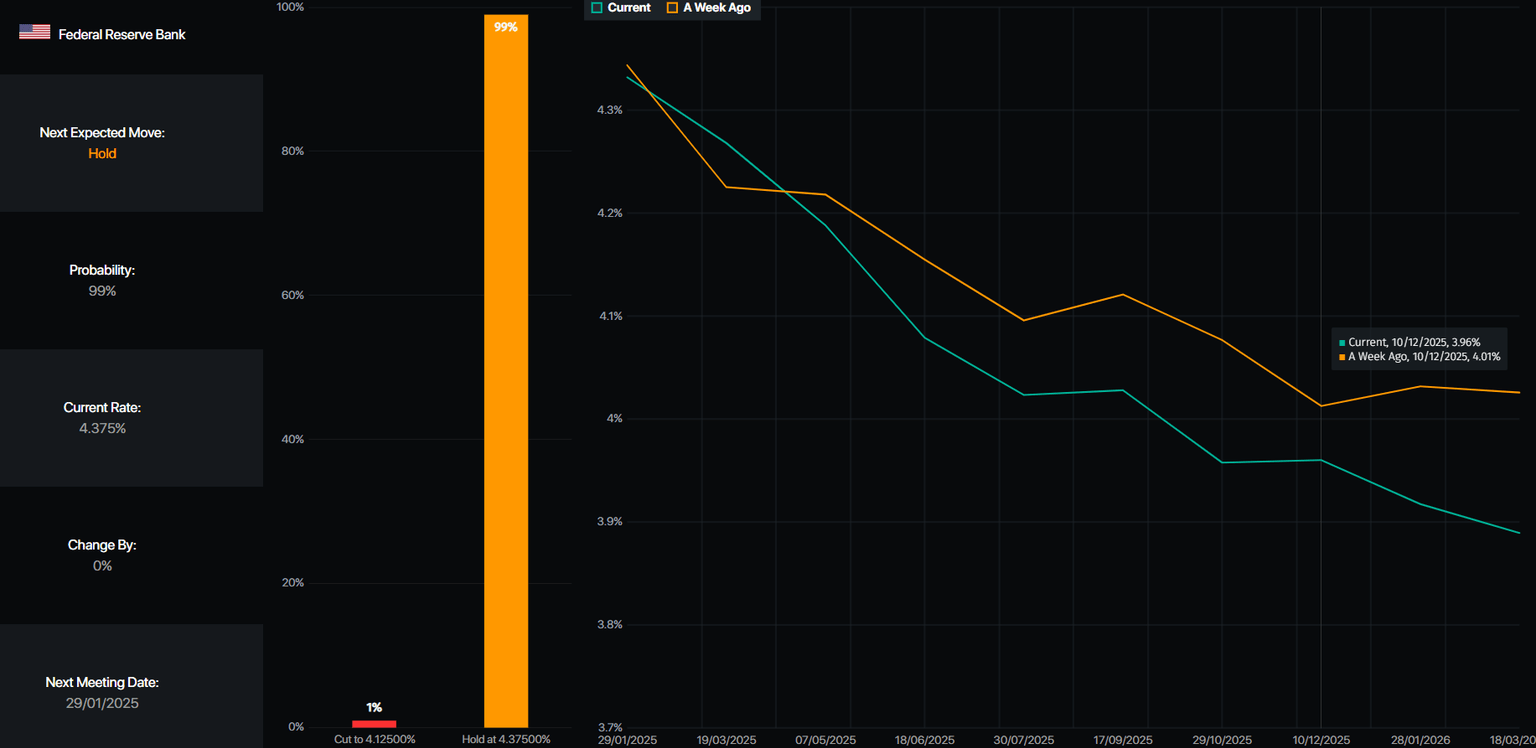The height and width of the screenshot is (748, 1536).
Task: Click the Federal Reserve Bank title
Action: pos(122,34)
